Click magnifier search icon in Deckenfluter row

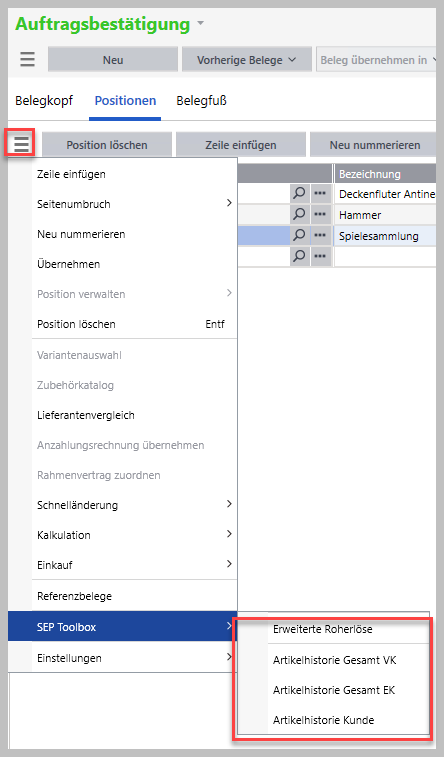[x=299, y=194]
